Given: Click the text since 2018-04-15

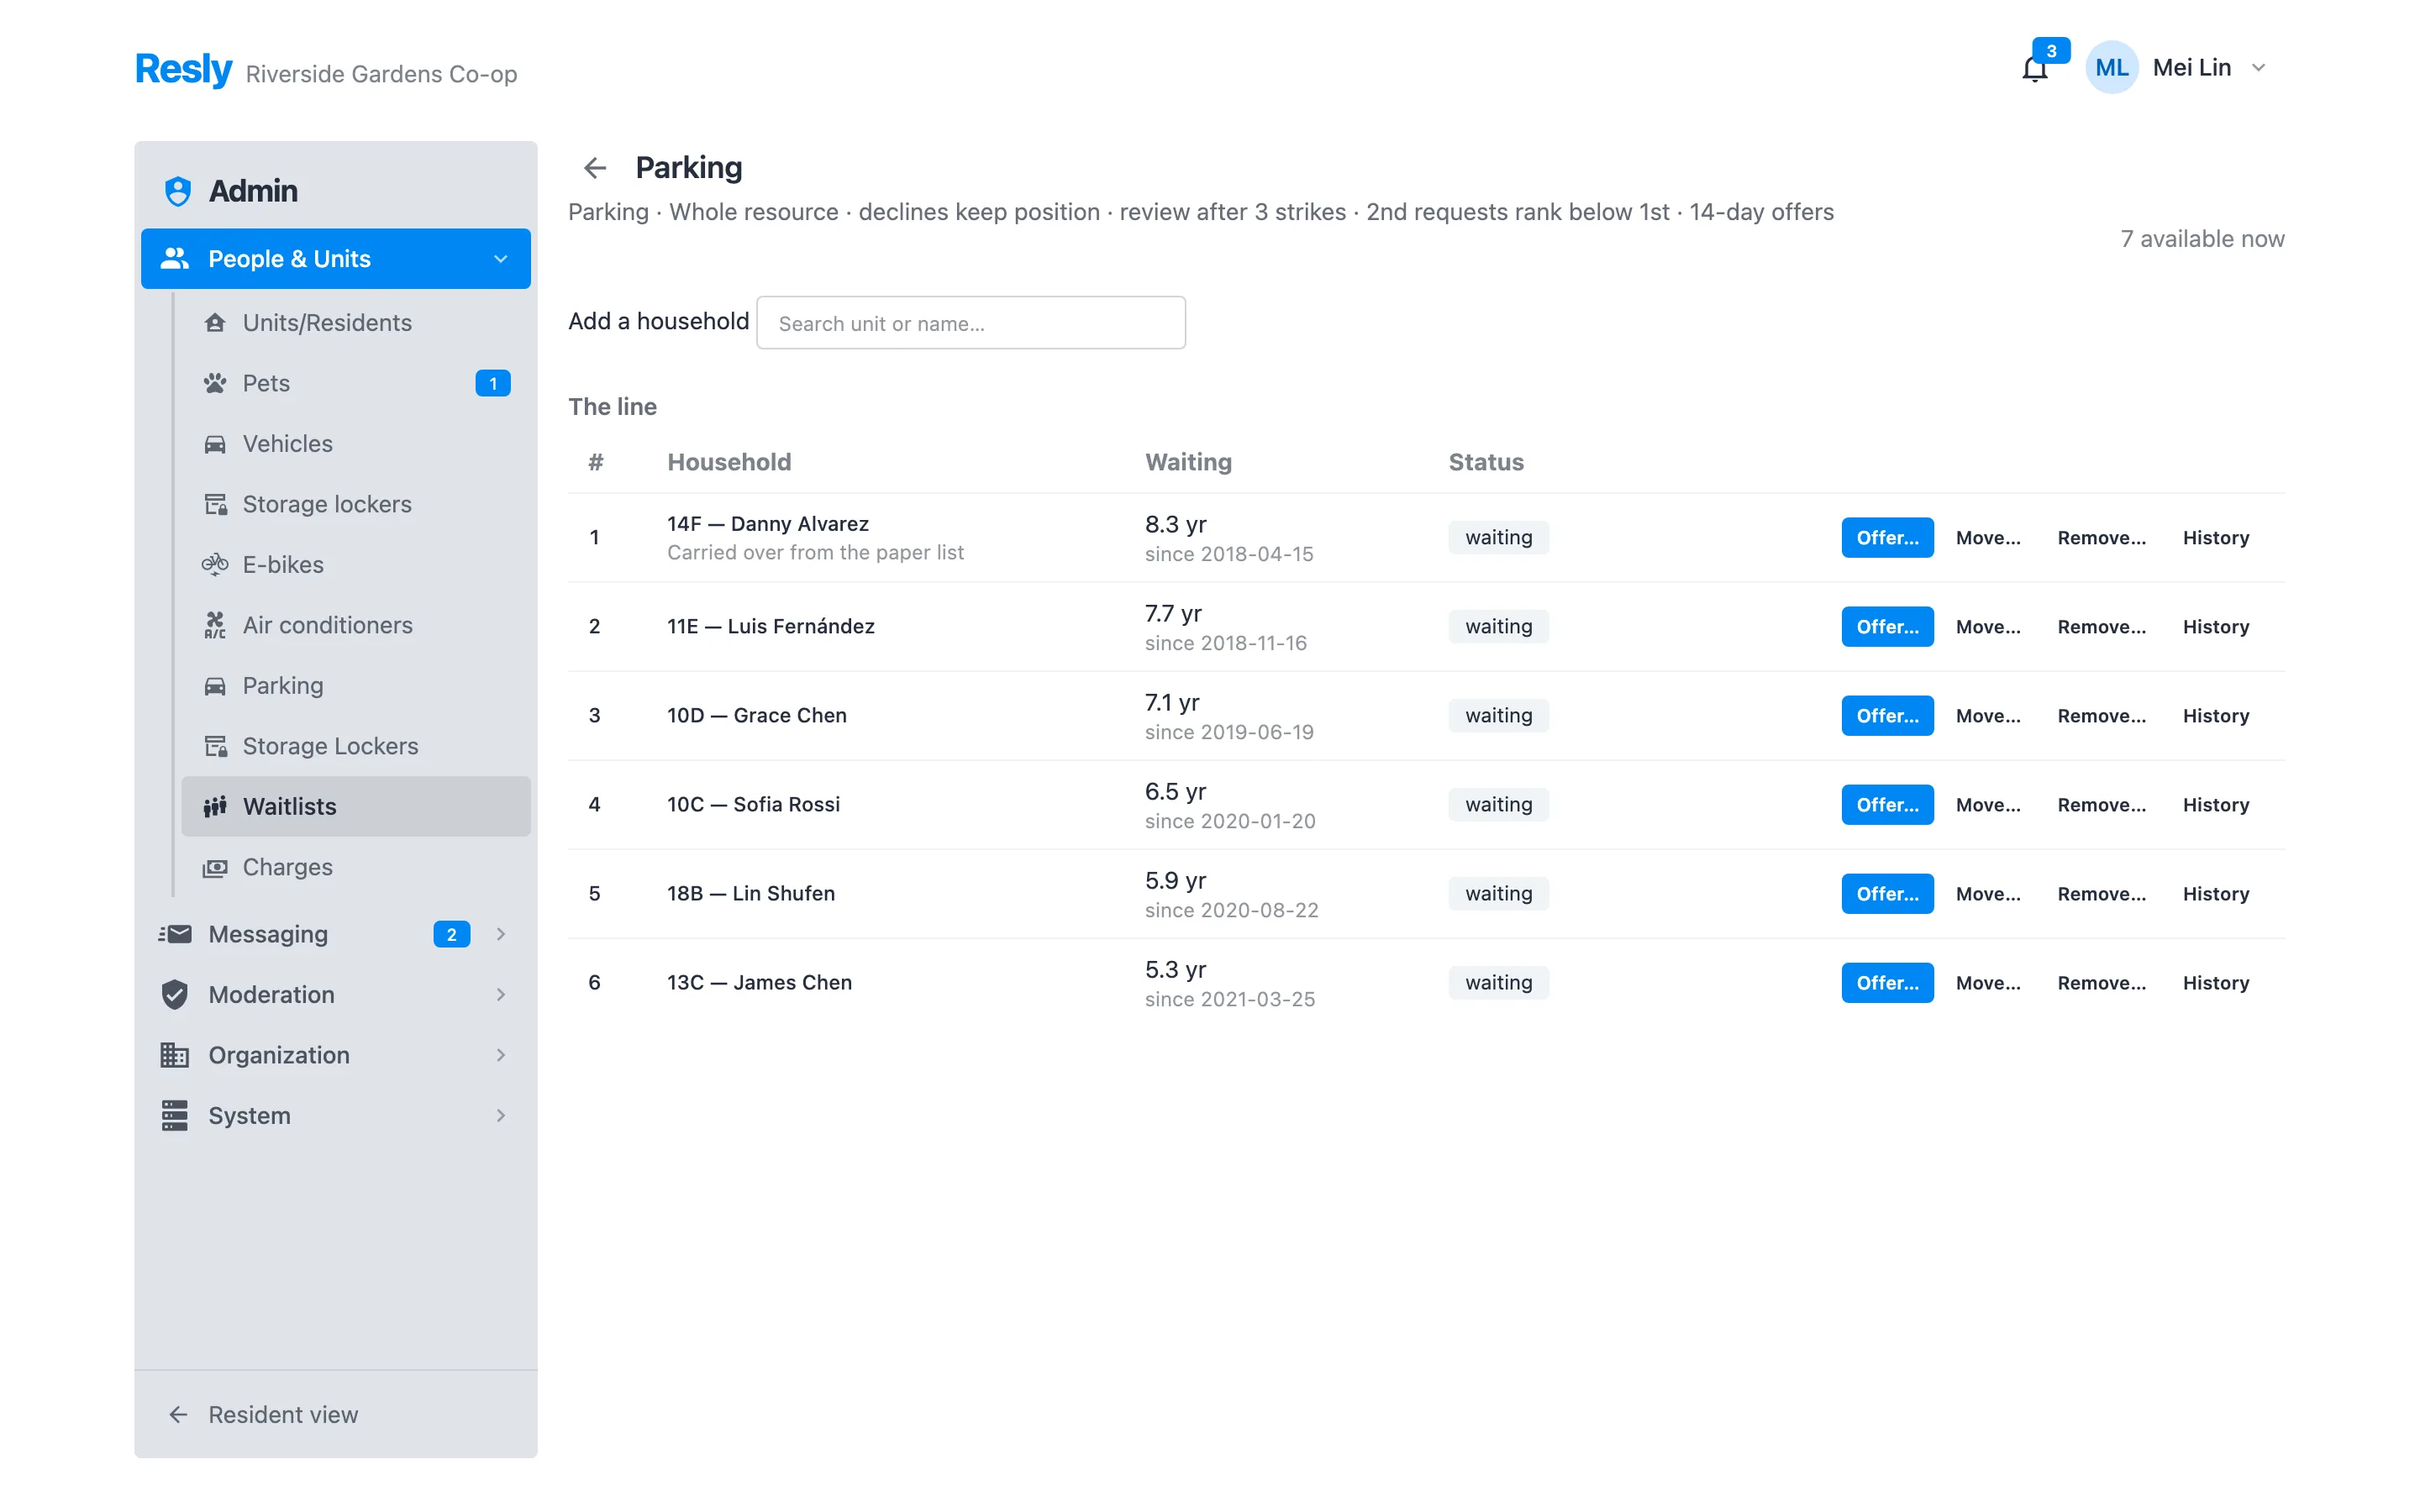Looking at the screenshot, I should click(x=1229, y=554).
